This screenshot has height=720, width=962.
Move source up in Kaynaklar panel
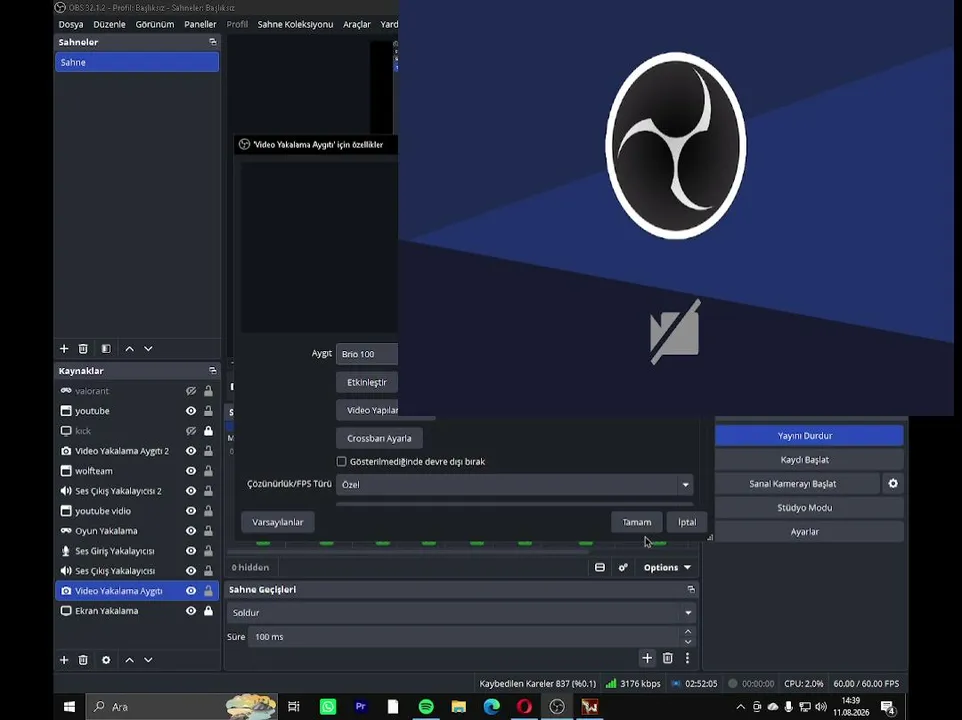click(129, 660)
